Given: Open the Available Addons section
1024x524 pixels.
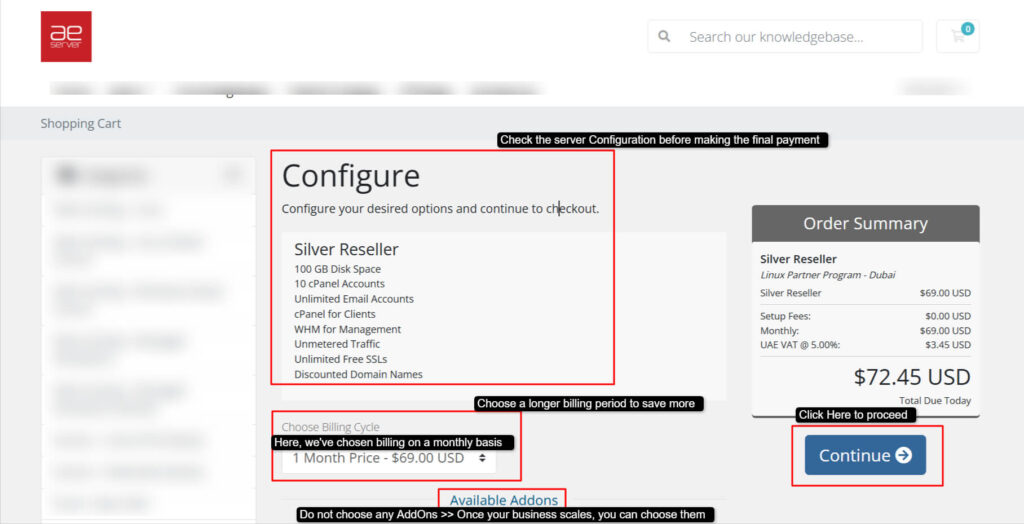Looking at the screenshot, I should pos(504,500).
